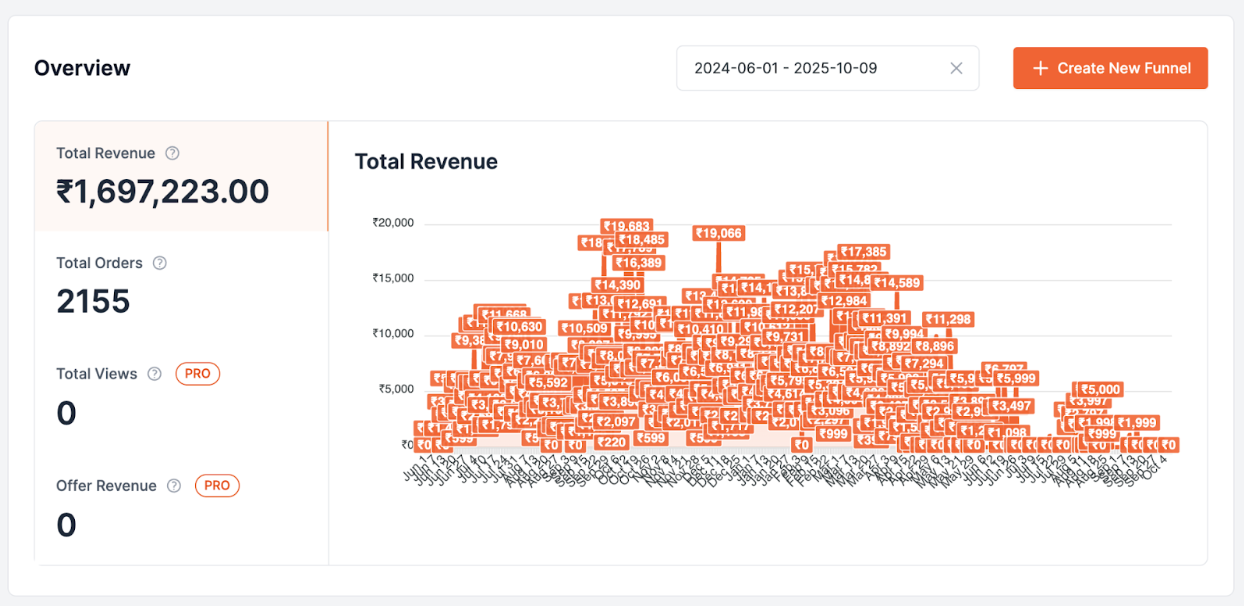Select the ₹5,000 data label in the chart
1244x606 pixels.
(1100, 389)
